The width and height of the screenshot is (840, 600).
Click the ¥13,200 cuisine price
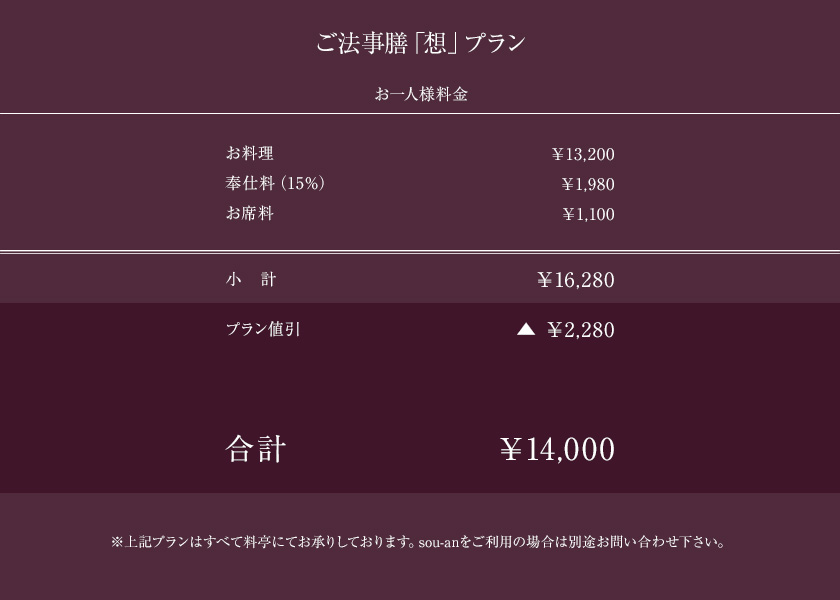583,154
